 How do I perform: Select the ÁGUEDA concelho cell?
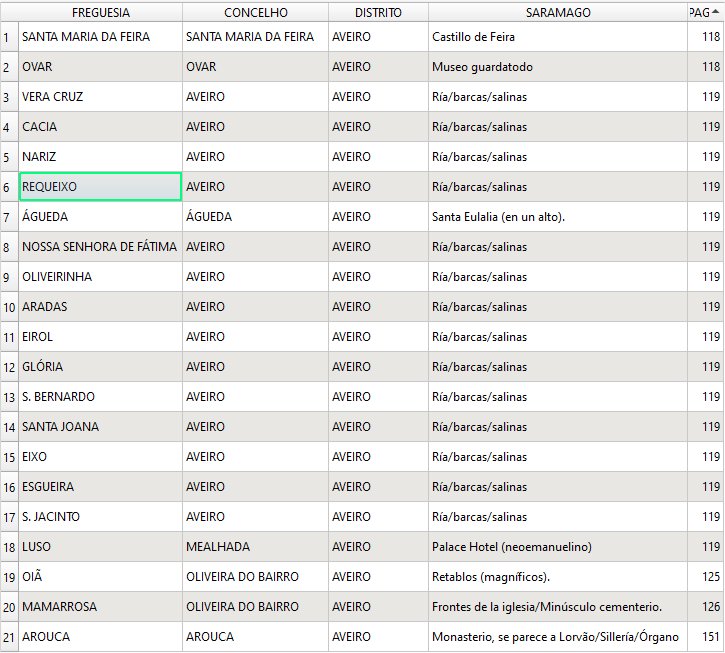tap(255, 217)
